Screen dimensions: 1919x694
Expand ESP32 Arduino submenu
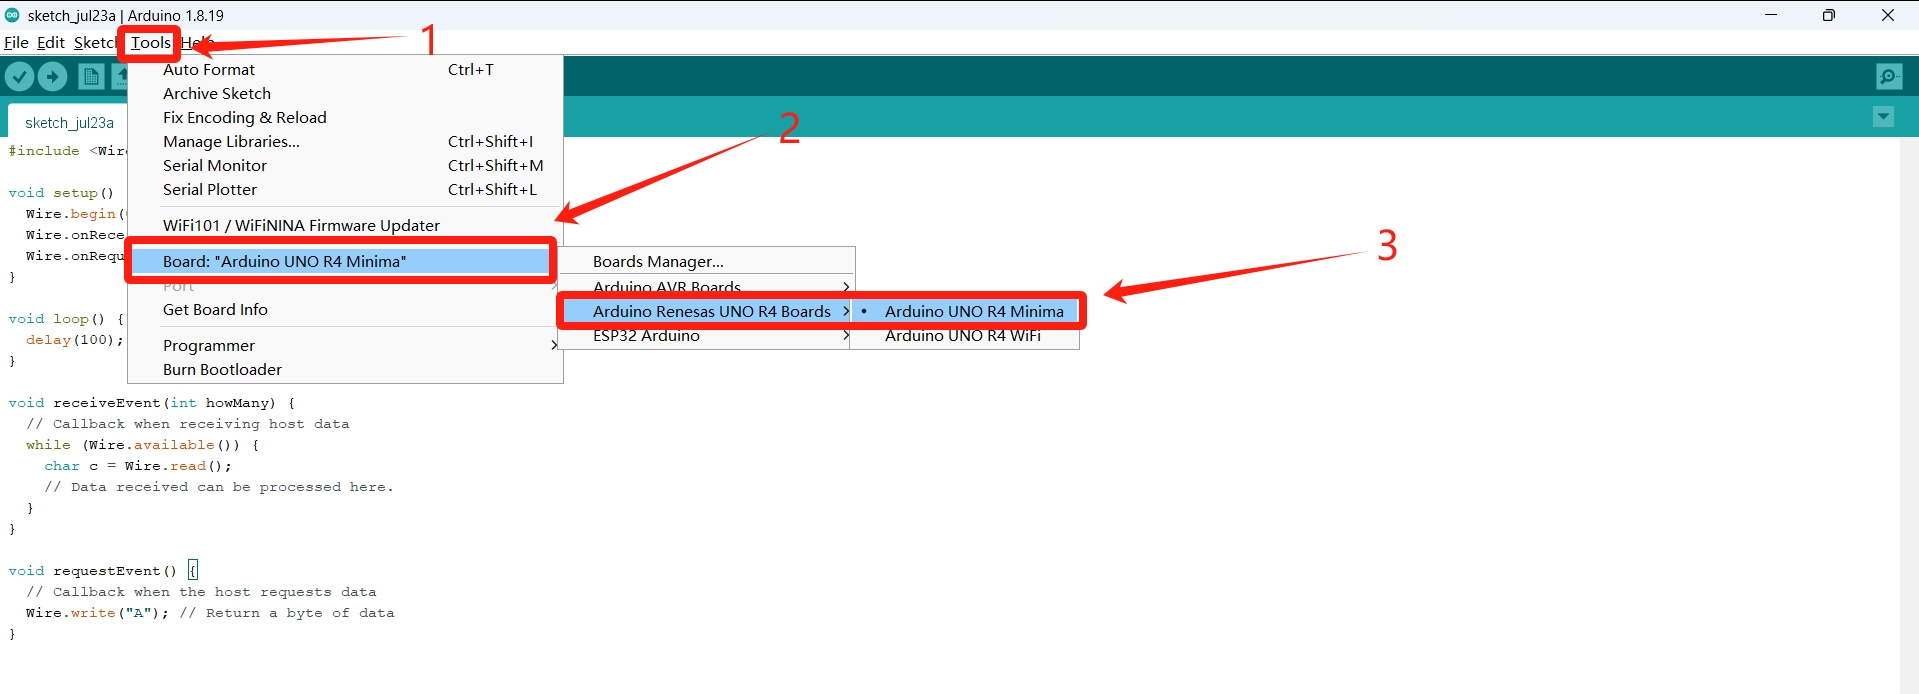pyautogui.click(x=706, y=335)
